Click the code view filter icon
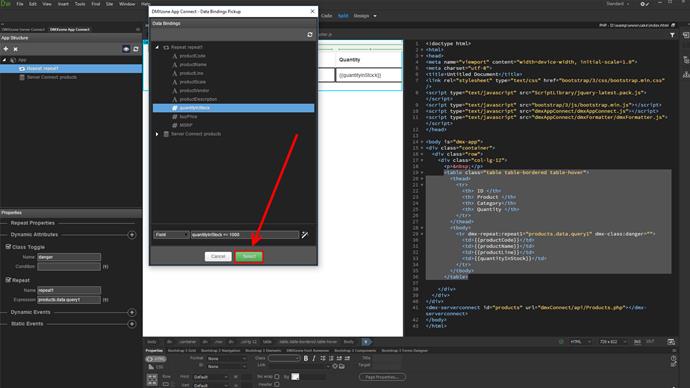690x388 pixels. 672,35
